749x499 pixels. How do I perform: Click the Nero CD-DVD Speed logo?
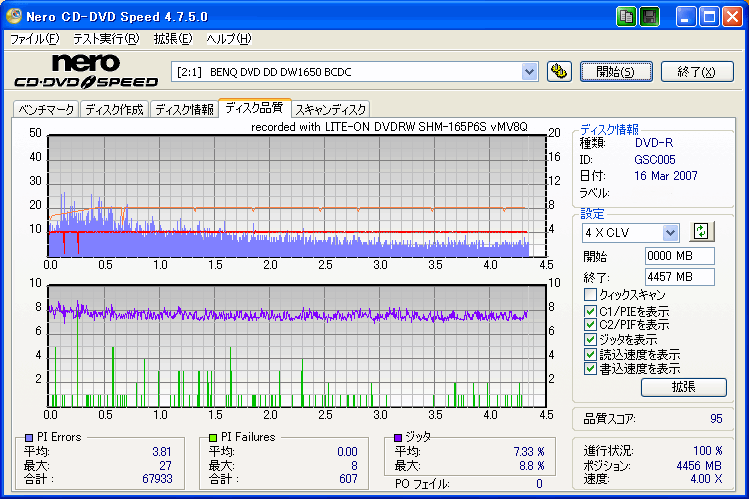(x=85, y=71)
